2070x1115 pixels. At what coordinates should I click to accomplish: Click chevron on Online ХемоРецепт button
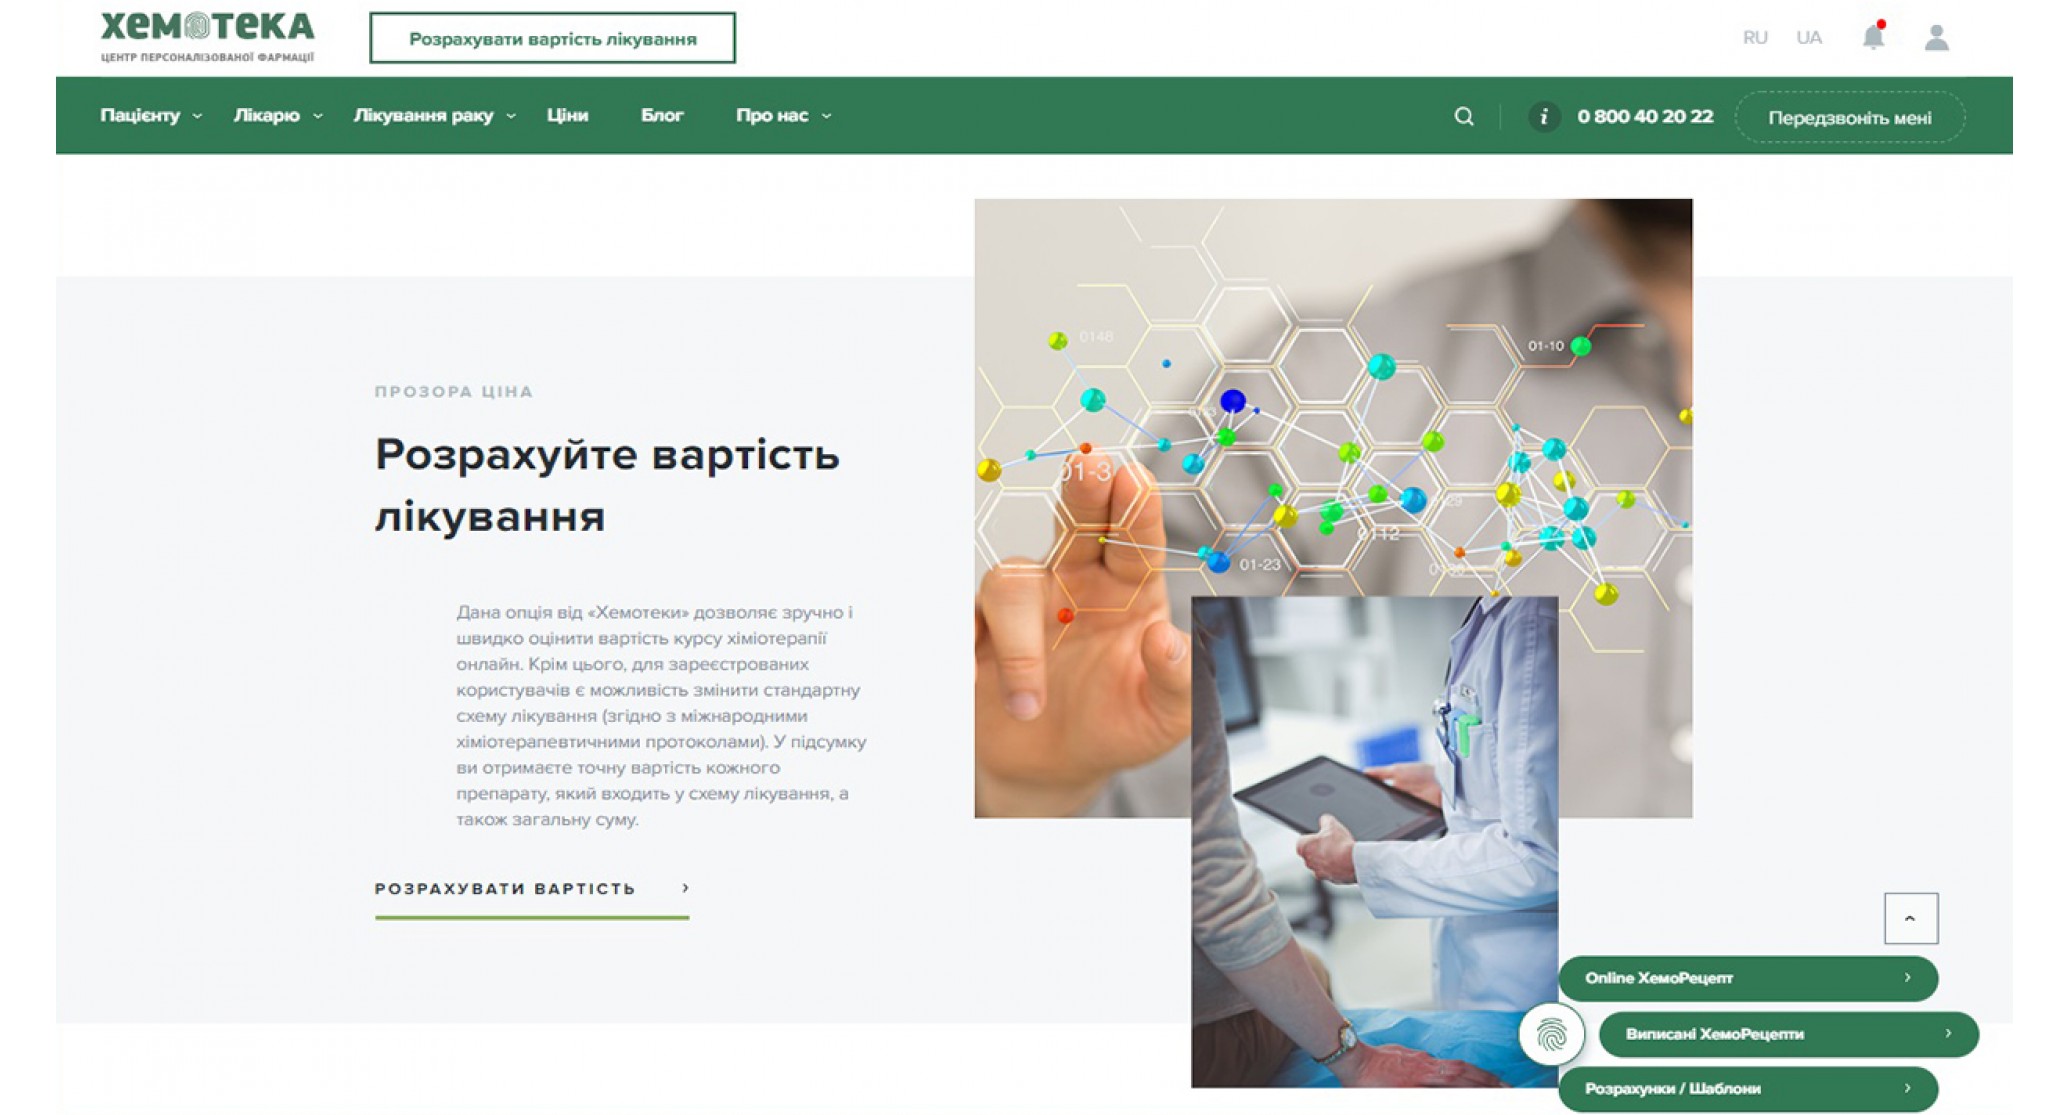1907,978
